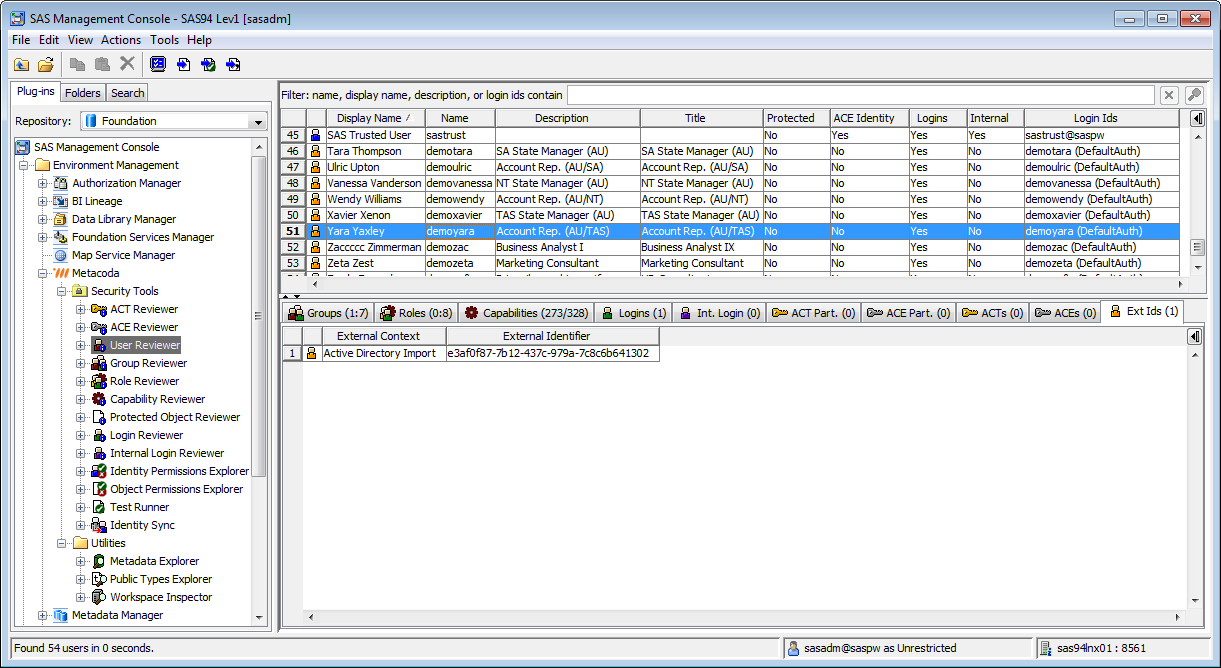Image resolution: width=1221 pixels, height=668 pixels.
Task: Click the paste toolbar icon
Action: (101, 65)
